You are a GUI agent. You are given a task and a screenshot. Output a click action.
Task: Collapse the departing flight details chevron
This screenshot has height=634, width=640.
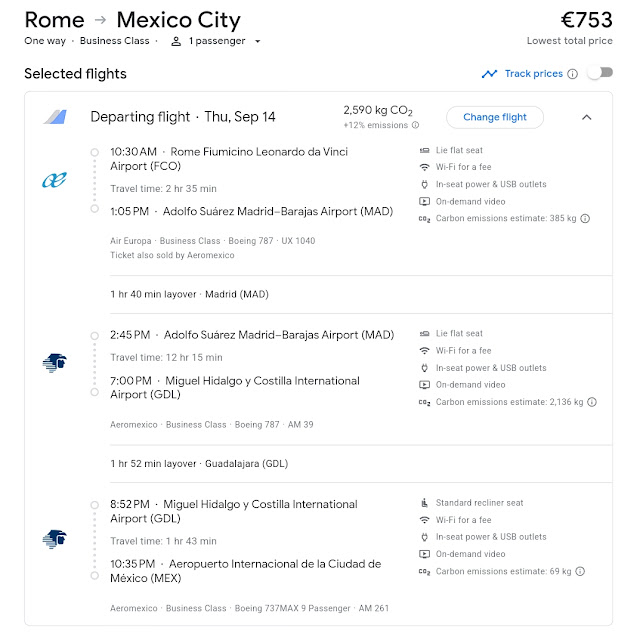point(586,117)
